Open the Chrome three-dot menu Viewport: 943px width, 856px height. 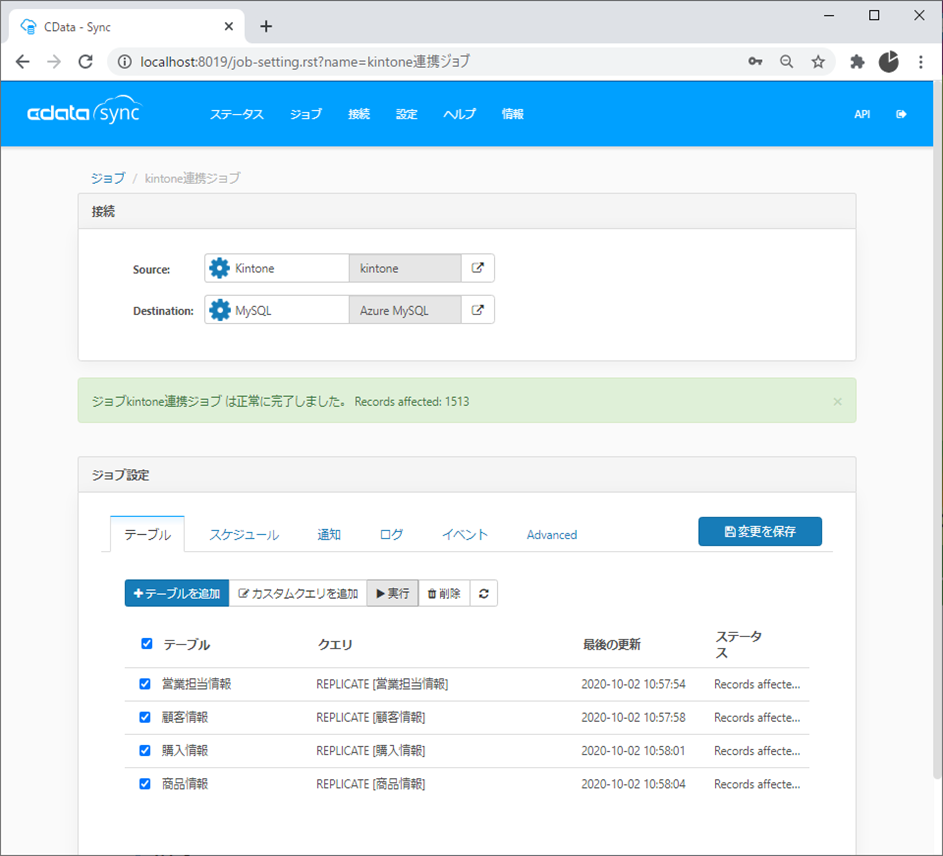coord(921,61)
